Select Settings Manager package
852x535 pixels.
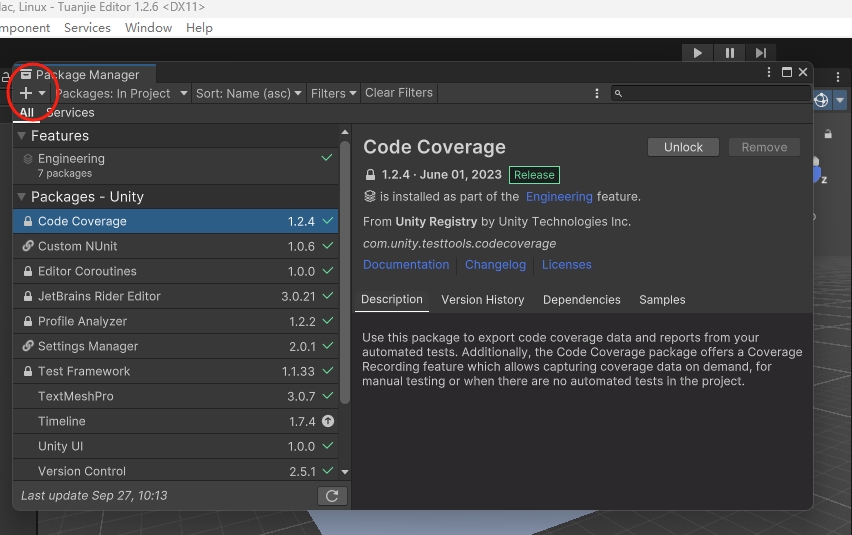pos(176,346)
